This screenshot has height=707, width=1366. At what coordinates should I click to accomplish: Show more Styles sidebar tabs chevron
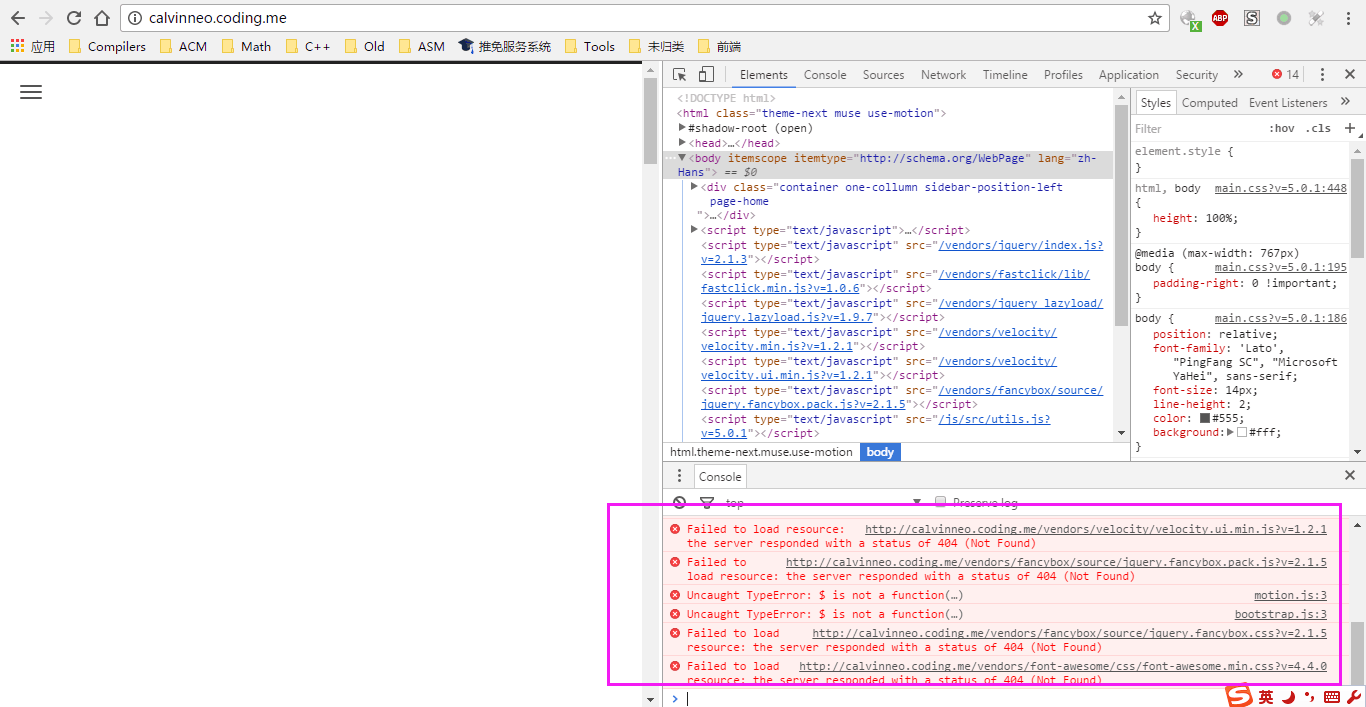point(1345,102)
